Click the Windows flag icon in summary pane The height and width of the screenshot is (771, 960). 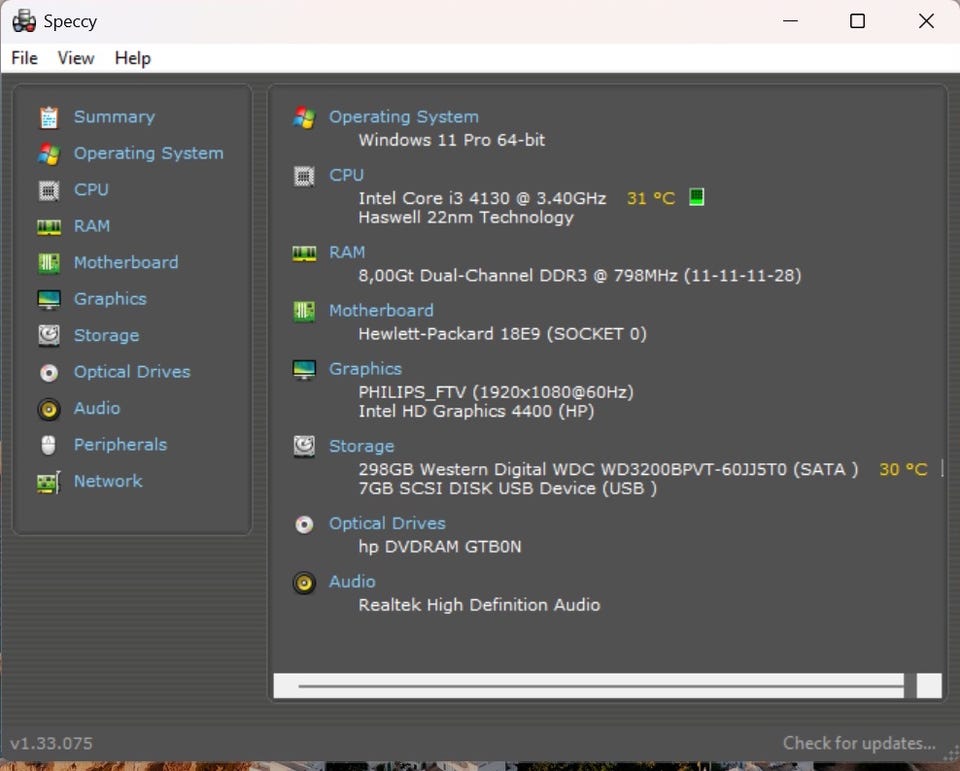click(304, 118)
